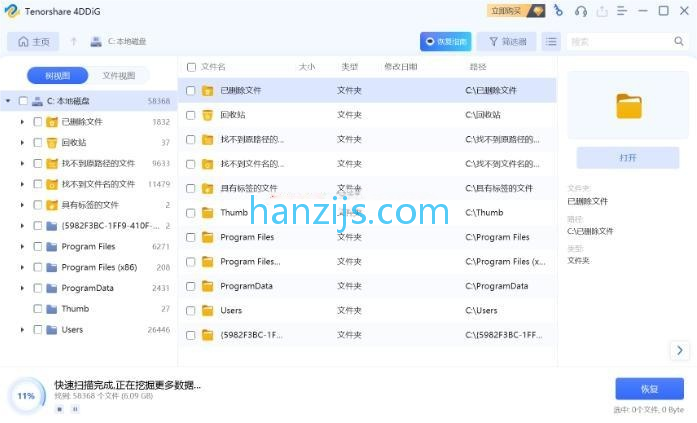697x423 pixels.
Task: Go to the home (主页) button
Action: (x=33, y=42)
